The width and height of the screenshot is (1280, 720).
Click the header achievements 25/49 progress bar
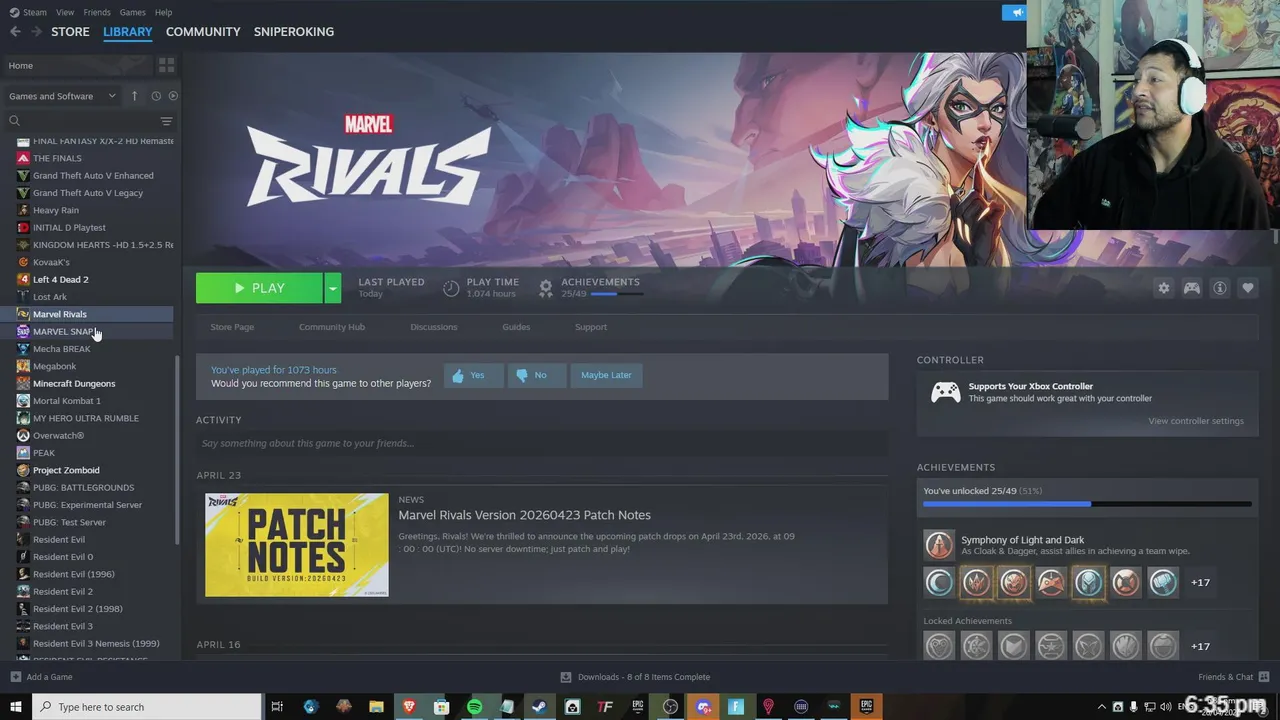[617, 294]
